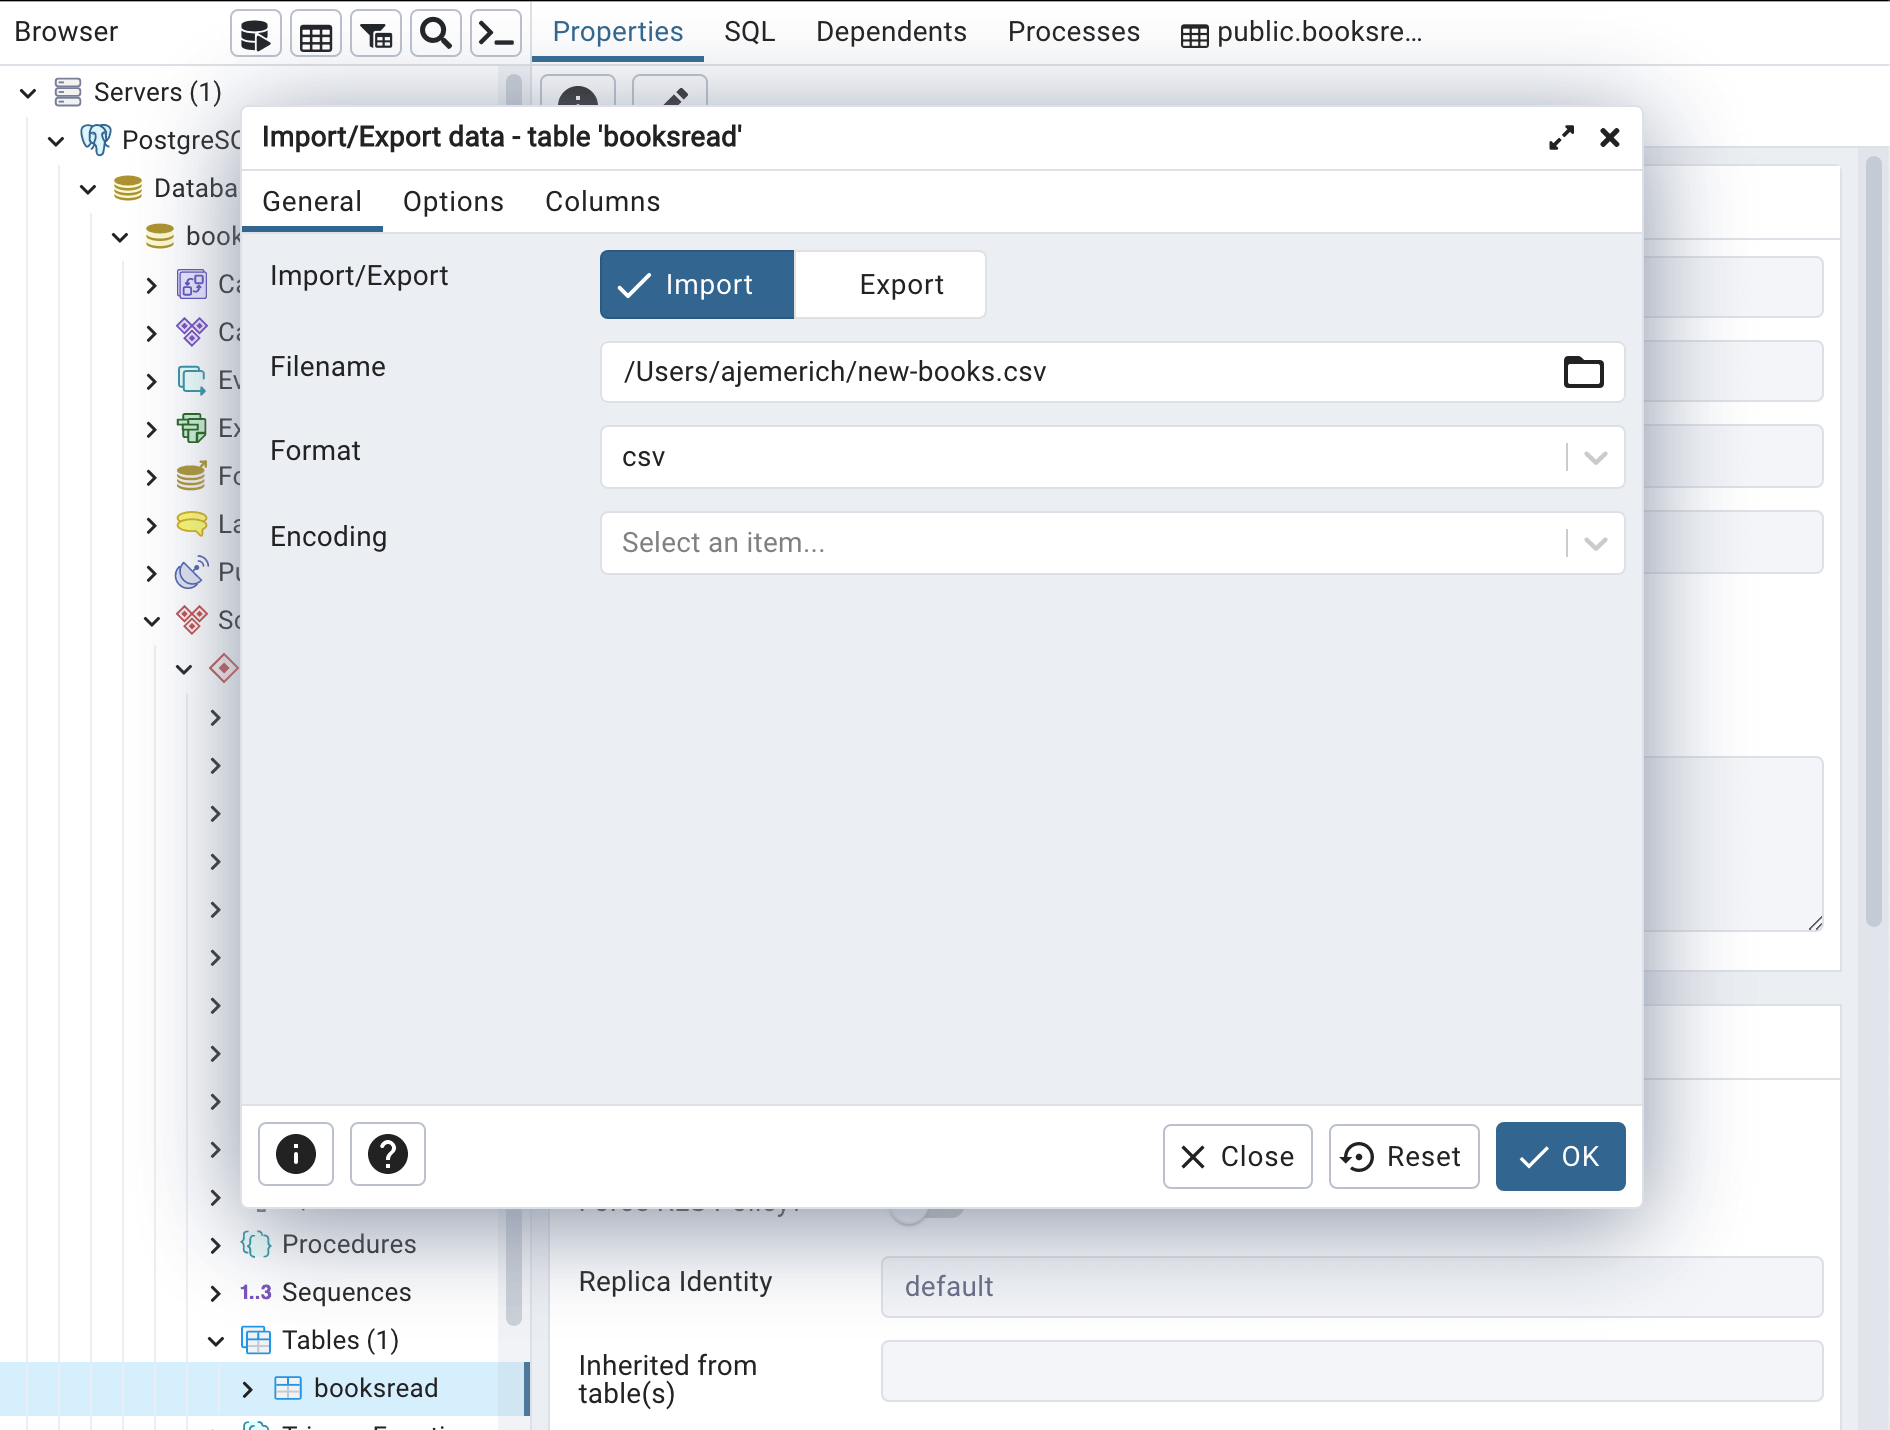This screenshot has width=1890, height=1430.
Task: Select the Import option
Action: [695, 284]
